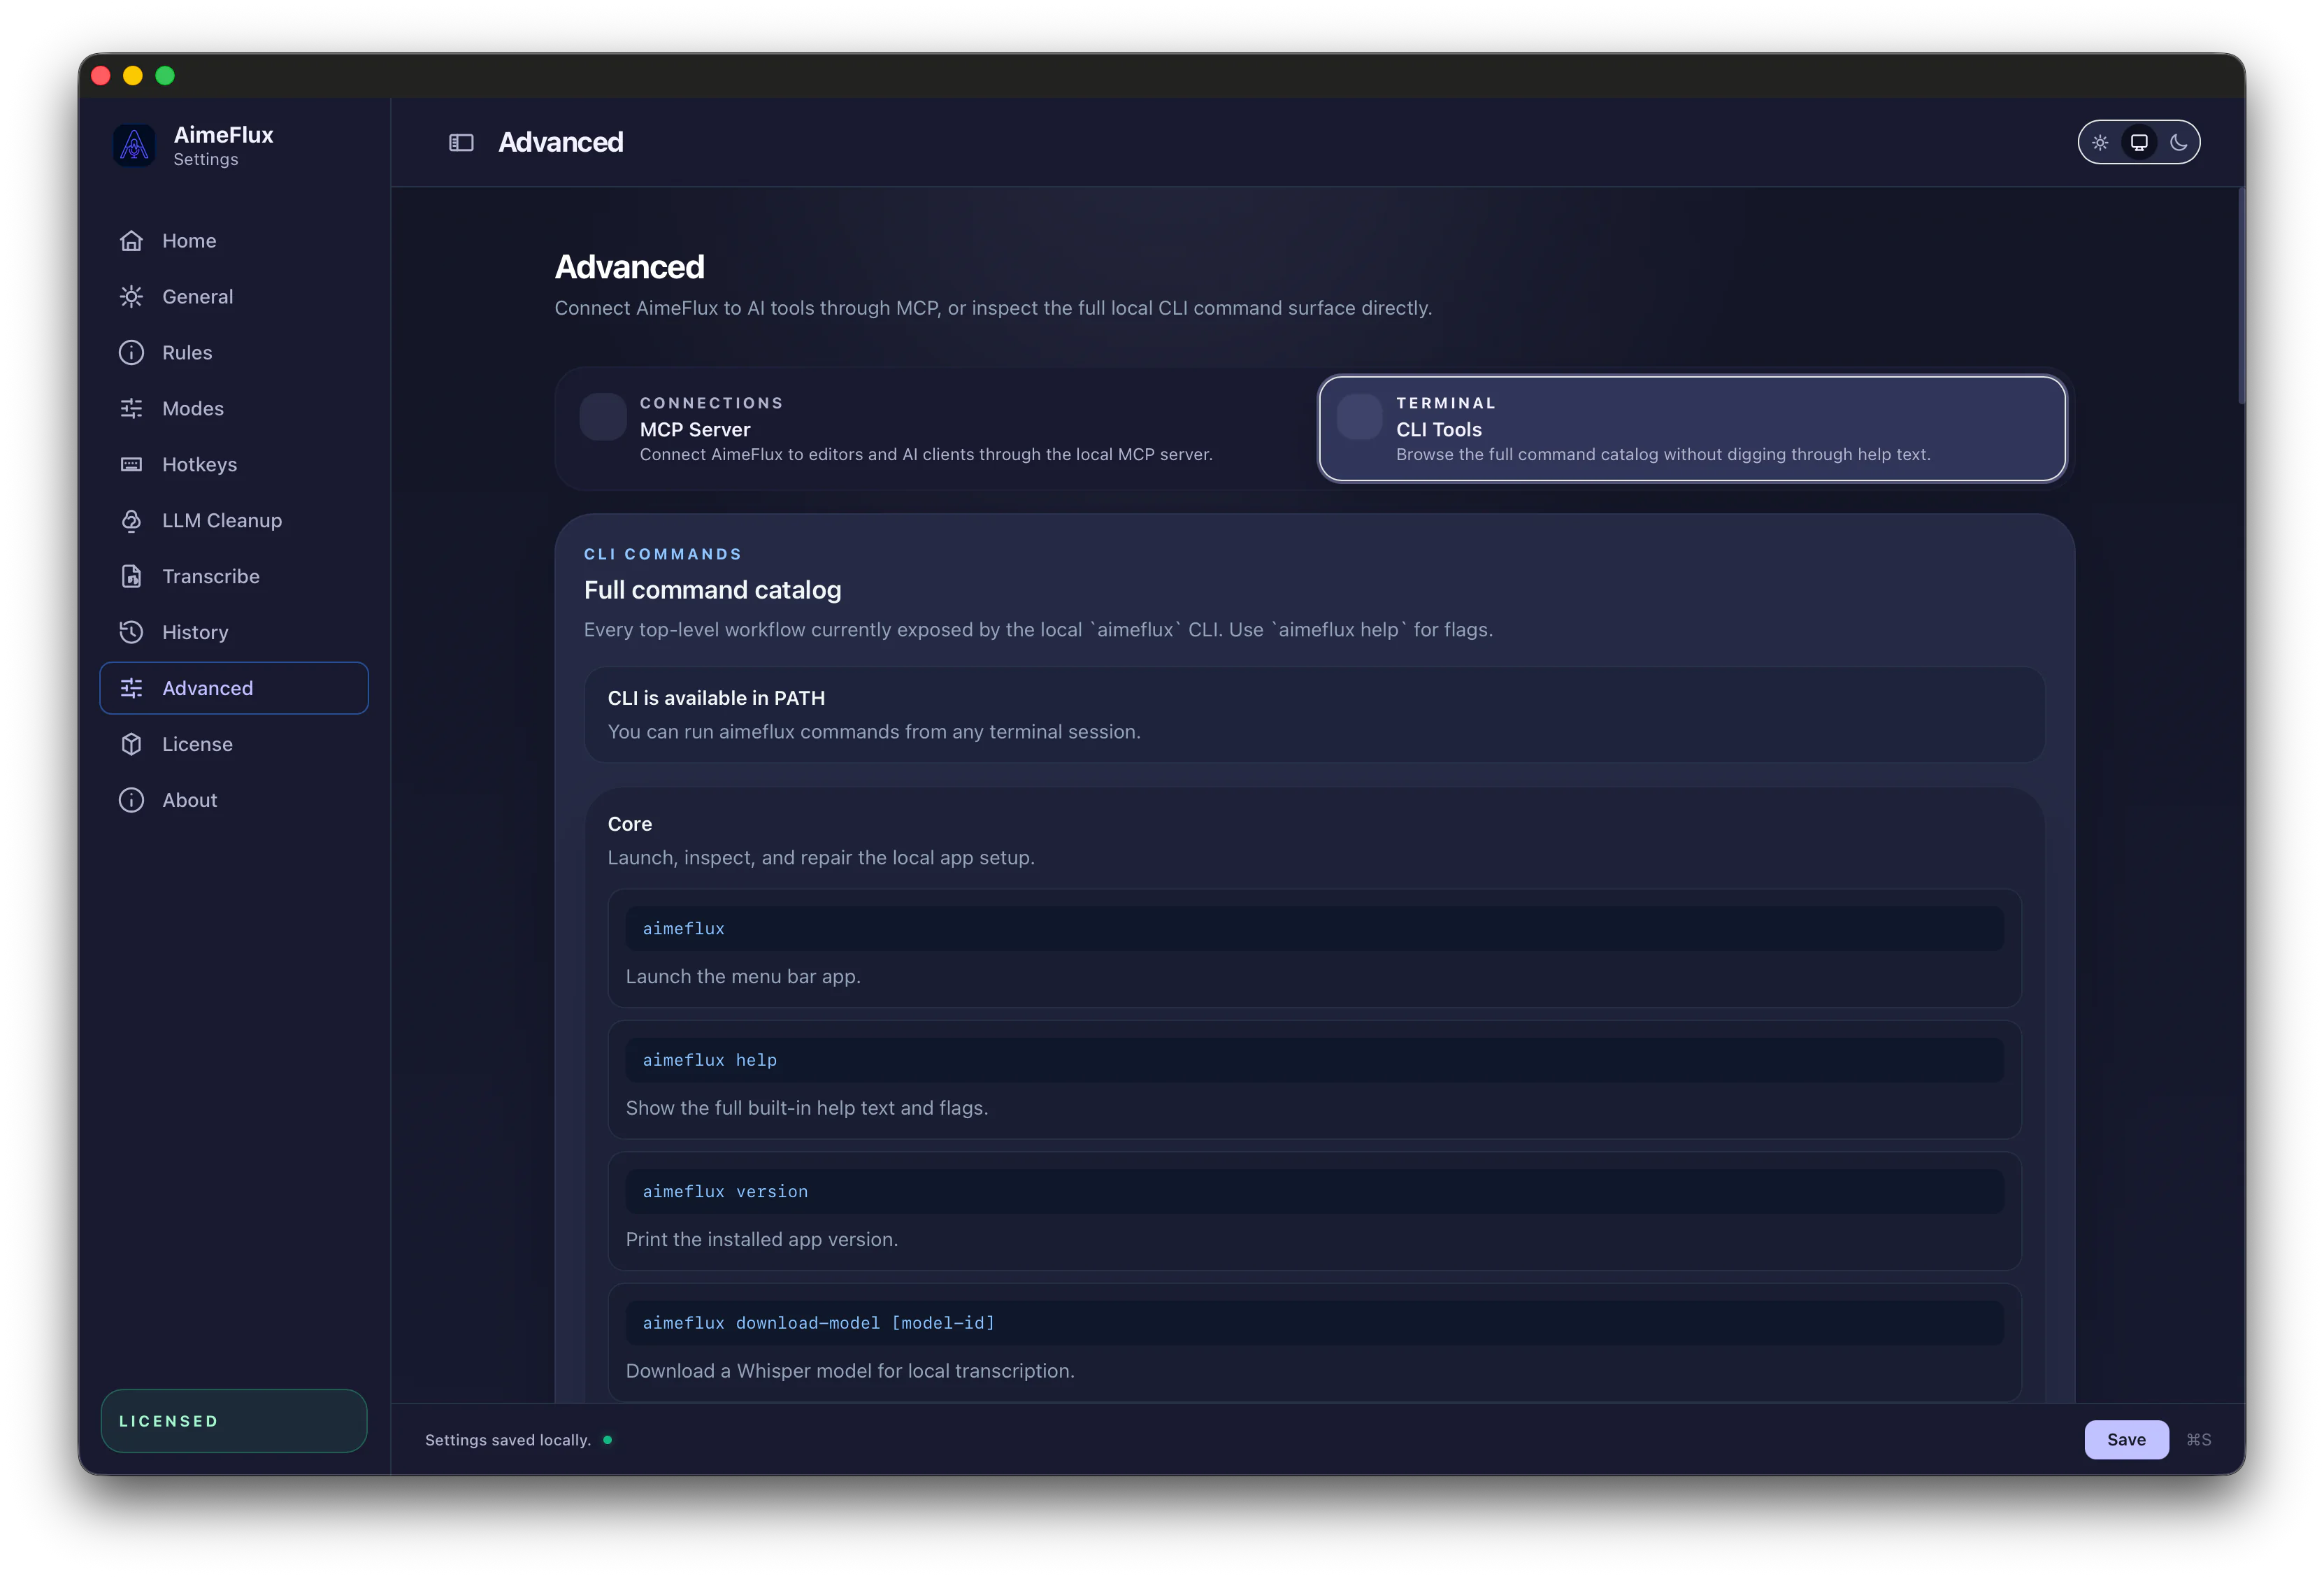The image size is (2324, 1579).
Task: Click the 'aimeflux version' command
Action: coord(1314,1192)
